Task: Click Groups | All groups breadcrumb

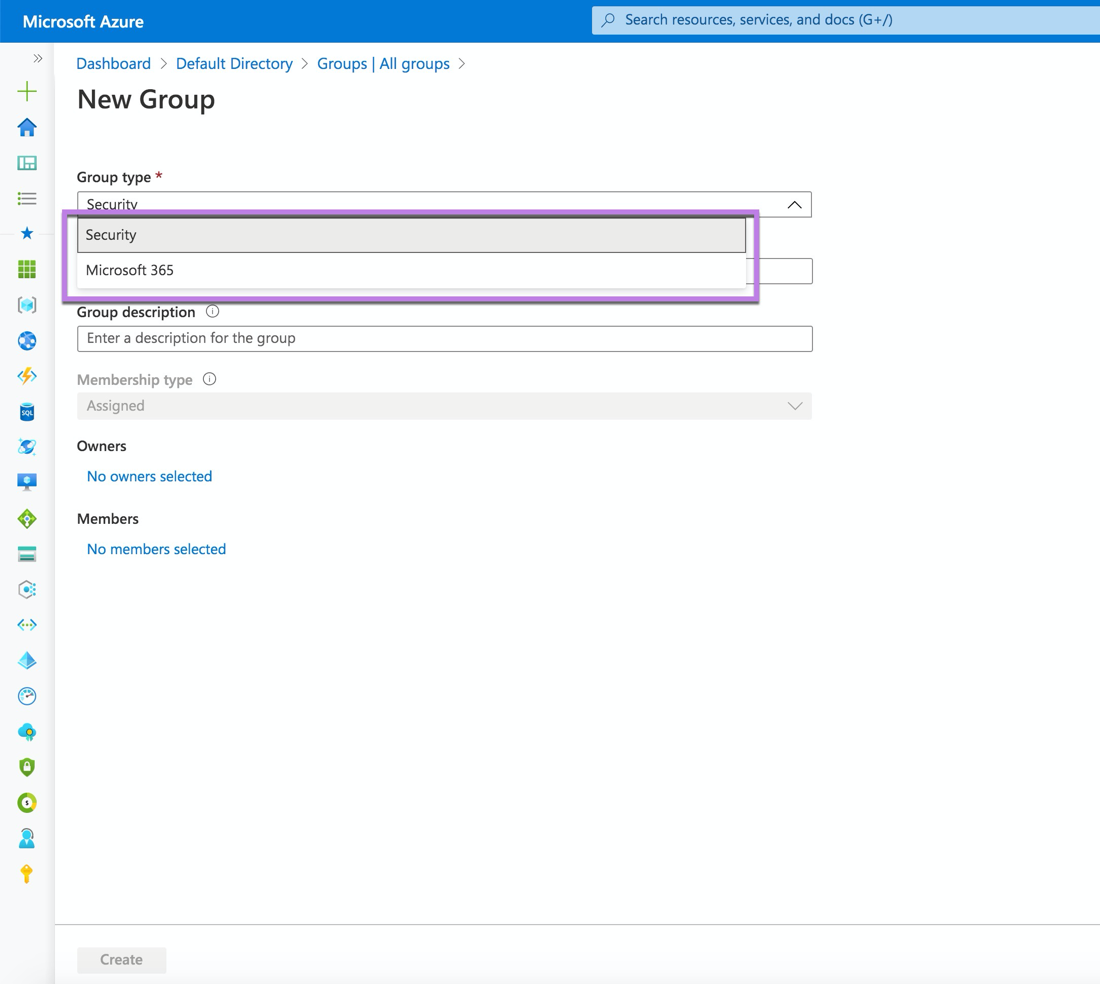Action: pyautogui.click(x=383, y=64)
